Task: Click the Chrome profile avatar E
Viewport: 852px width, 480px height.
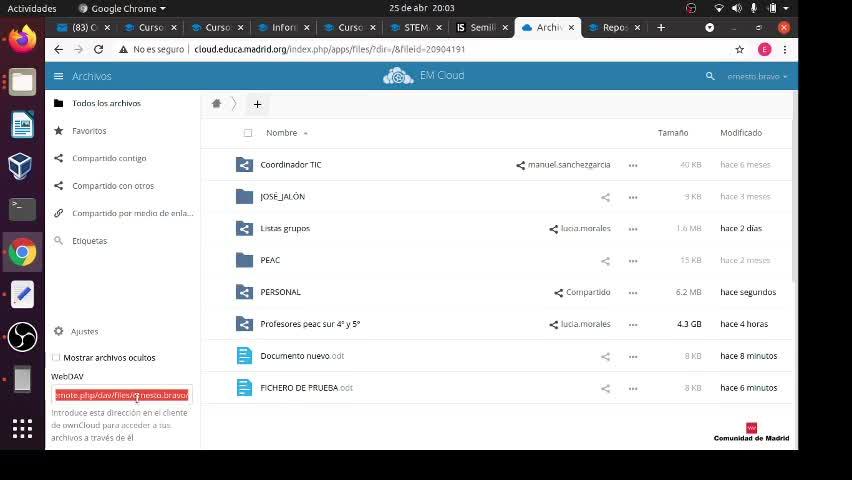Action: [765, 49]
